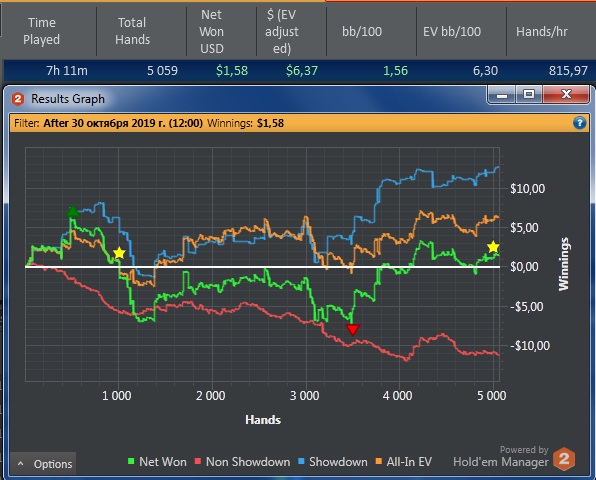The height and width of the screenshot is (480, 596).
Task: Click the Hands x-axis label
Action: click(263, 420)
